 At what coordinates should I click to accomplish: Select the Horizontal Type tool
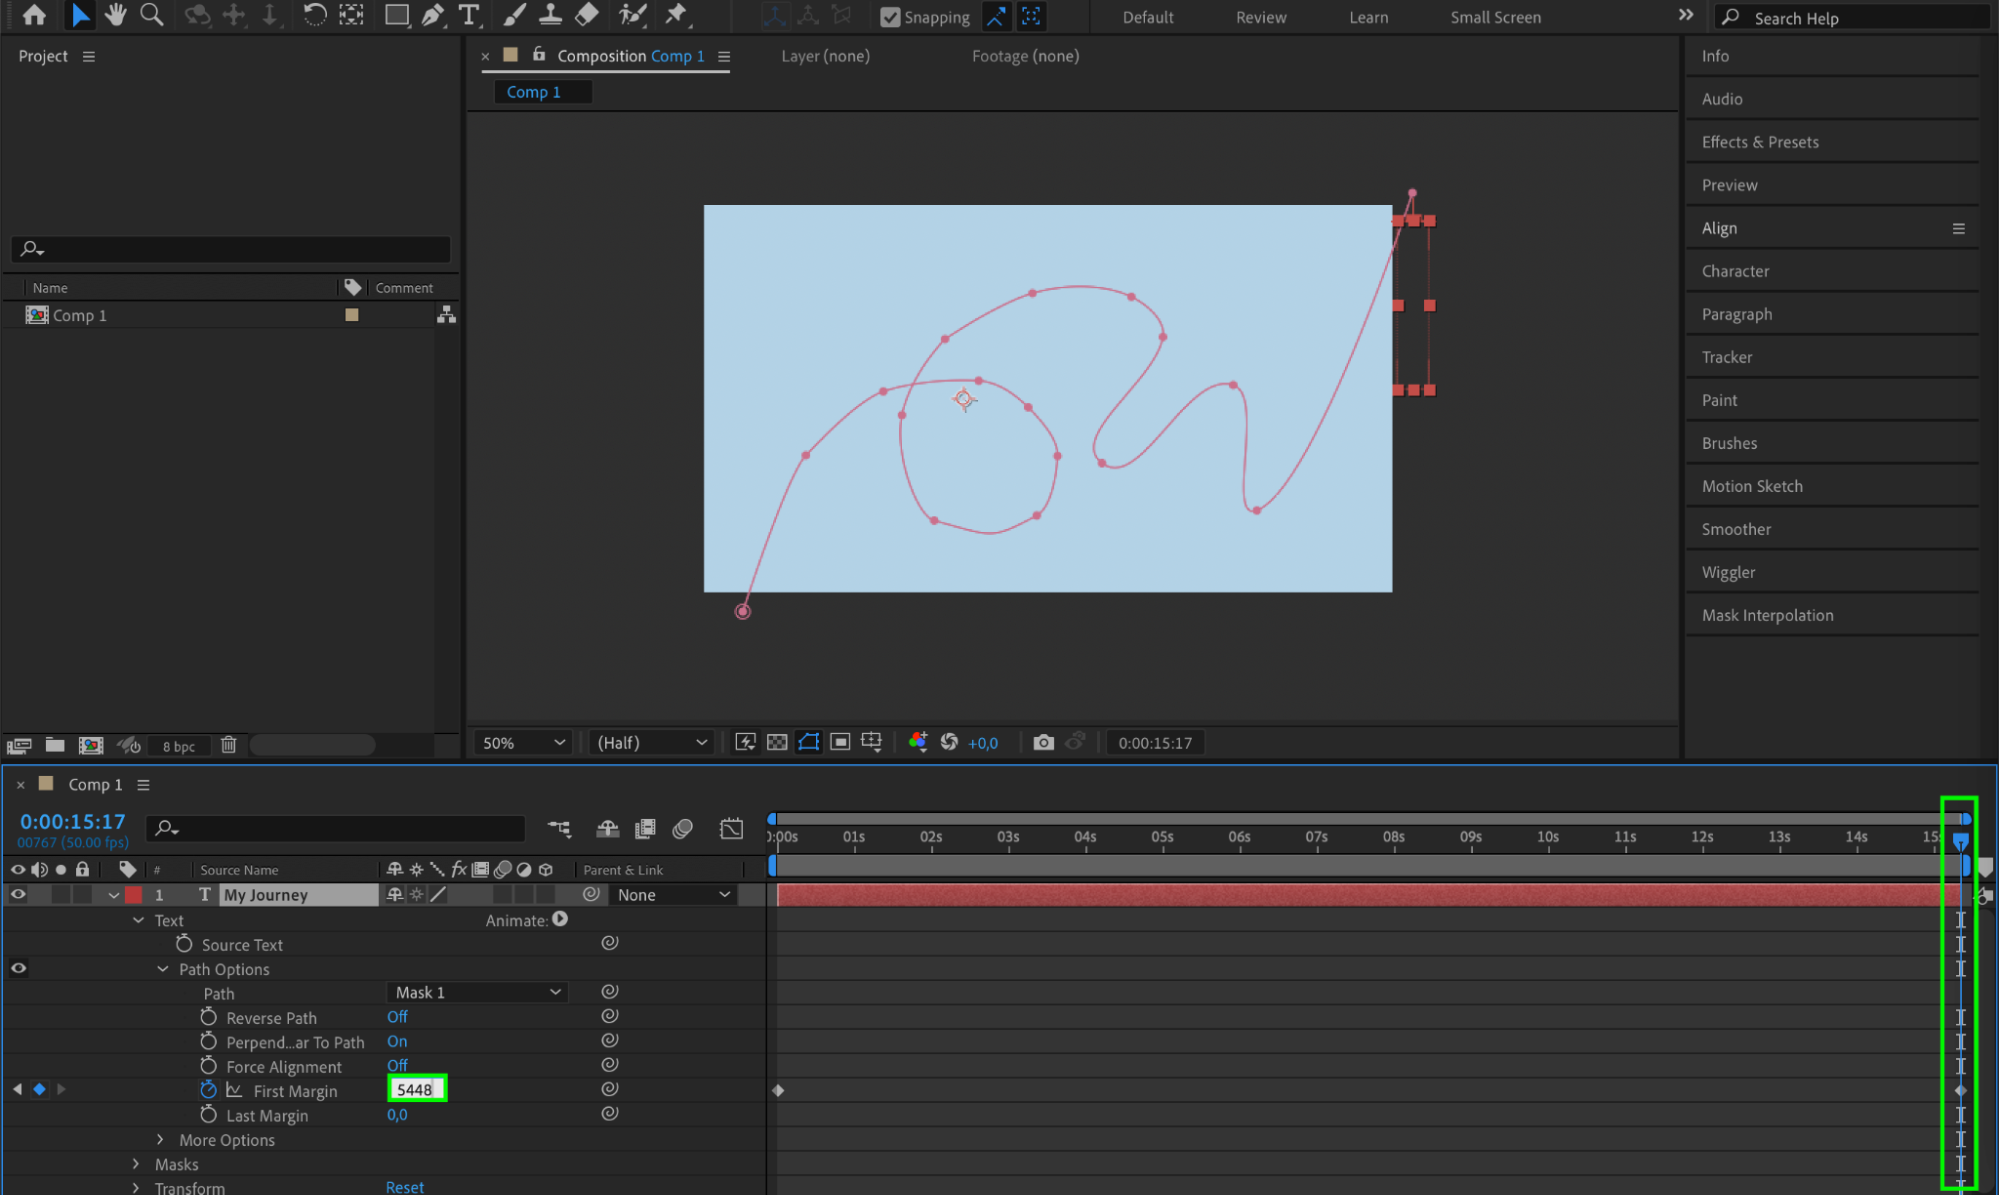click(x=468, y=15)
